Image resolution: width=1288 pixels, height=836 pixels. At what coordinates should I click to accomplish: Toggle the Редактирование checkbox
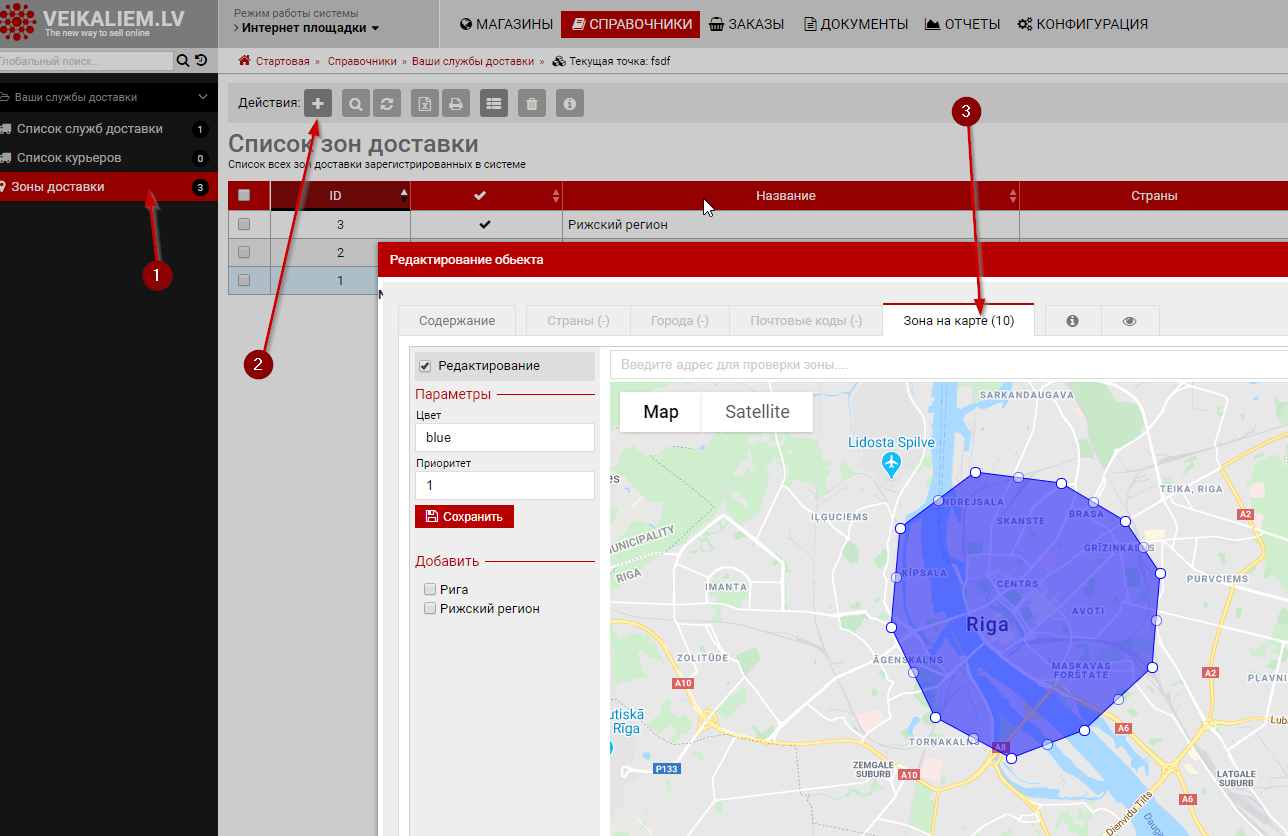point(425,366)
